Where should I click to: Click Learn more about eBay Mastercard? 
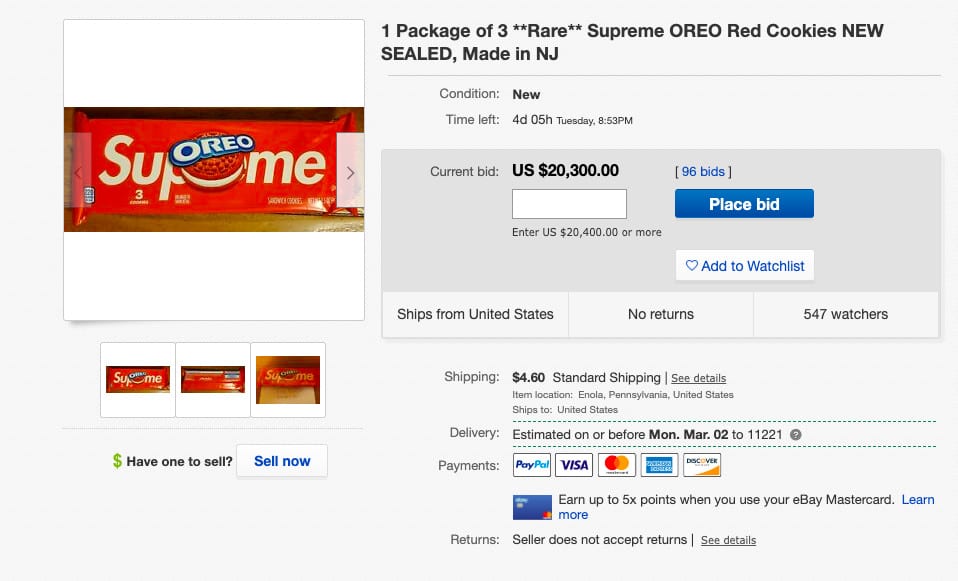[x=917, y=499]
